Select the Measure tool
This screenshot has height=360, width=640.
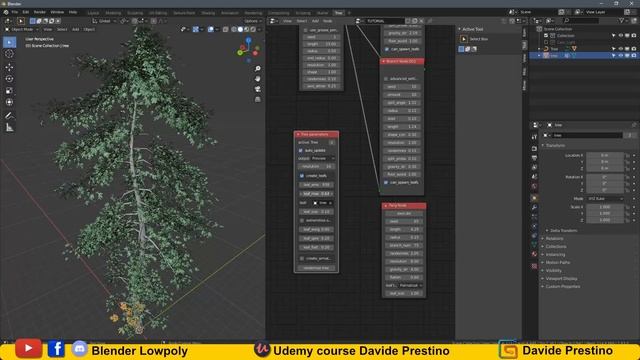click(x=9, y=128)
